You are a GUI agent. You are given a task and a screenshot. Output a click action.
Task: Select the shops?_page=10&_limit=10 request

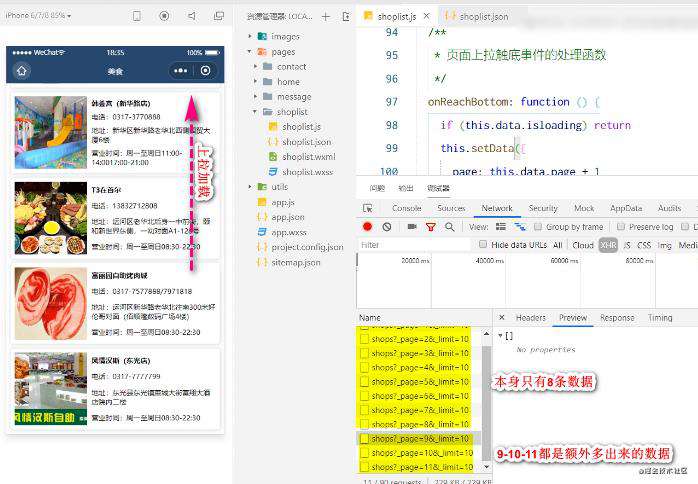419,453
